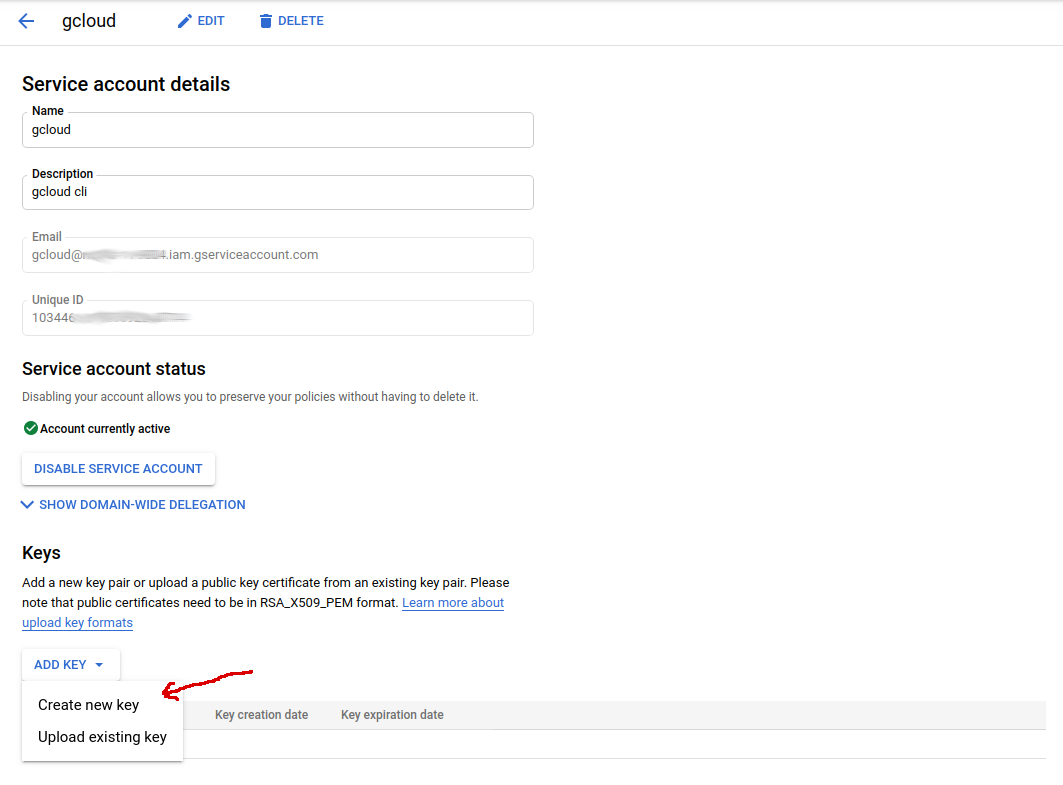
Task: Click the Service account status heading
Action: tap(114, 369)
